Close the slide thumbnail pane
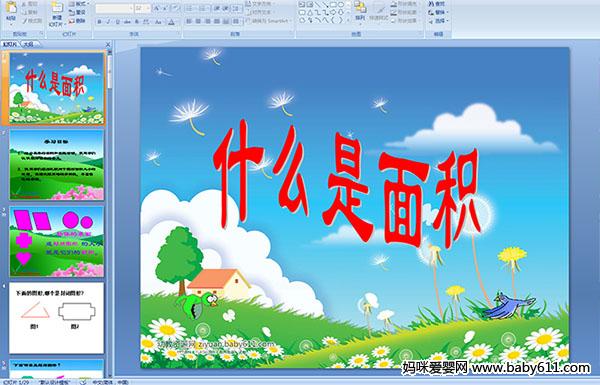 click(x=108, y=44)
